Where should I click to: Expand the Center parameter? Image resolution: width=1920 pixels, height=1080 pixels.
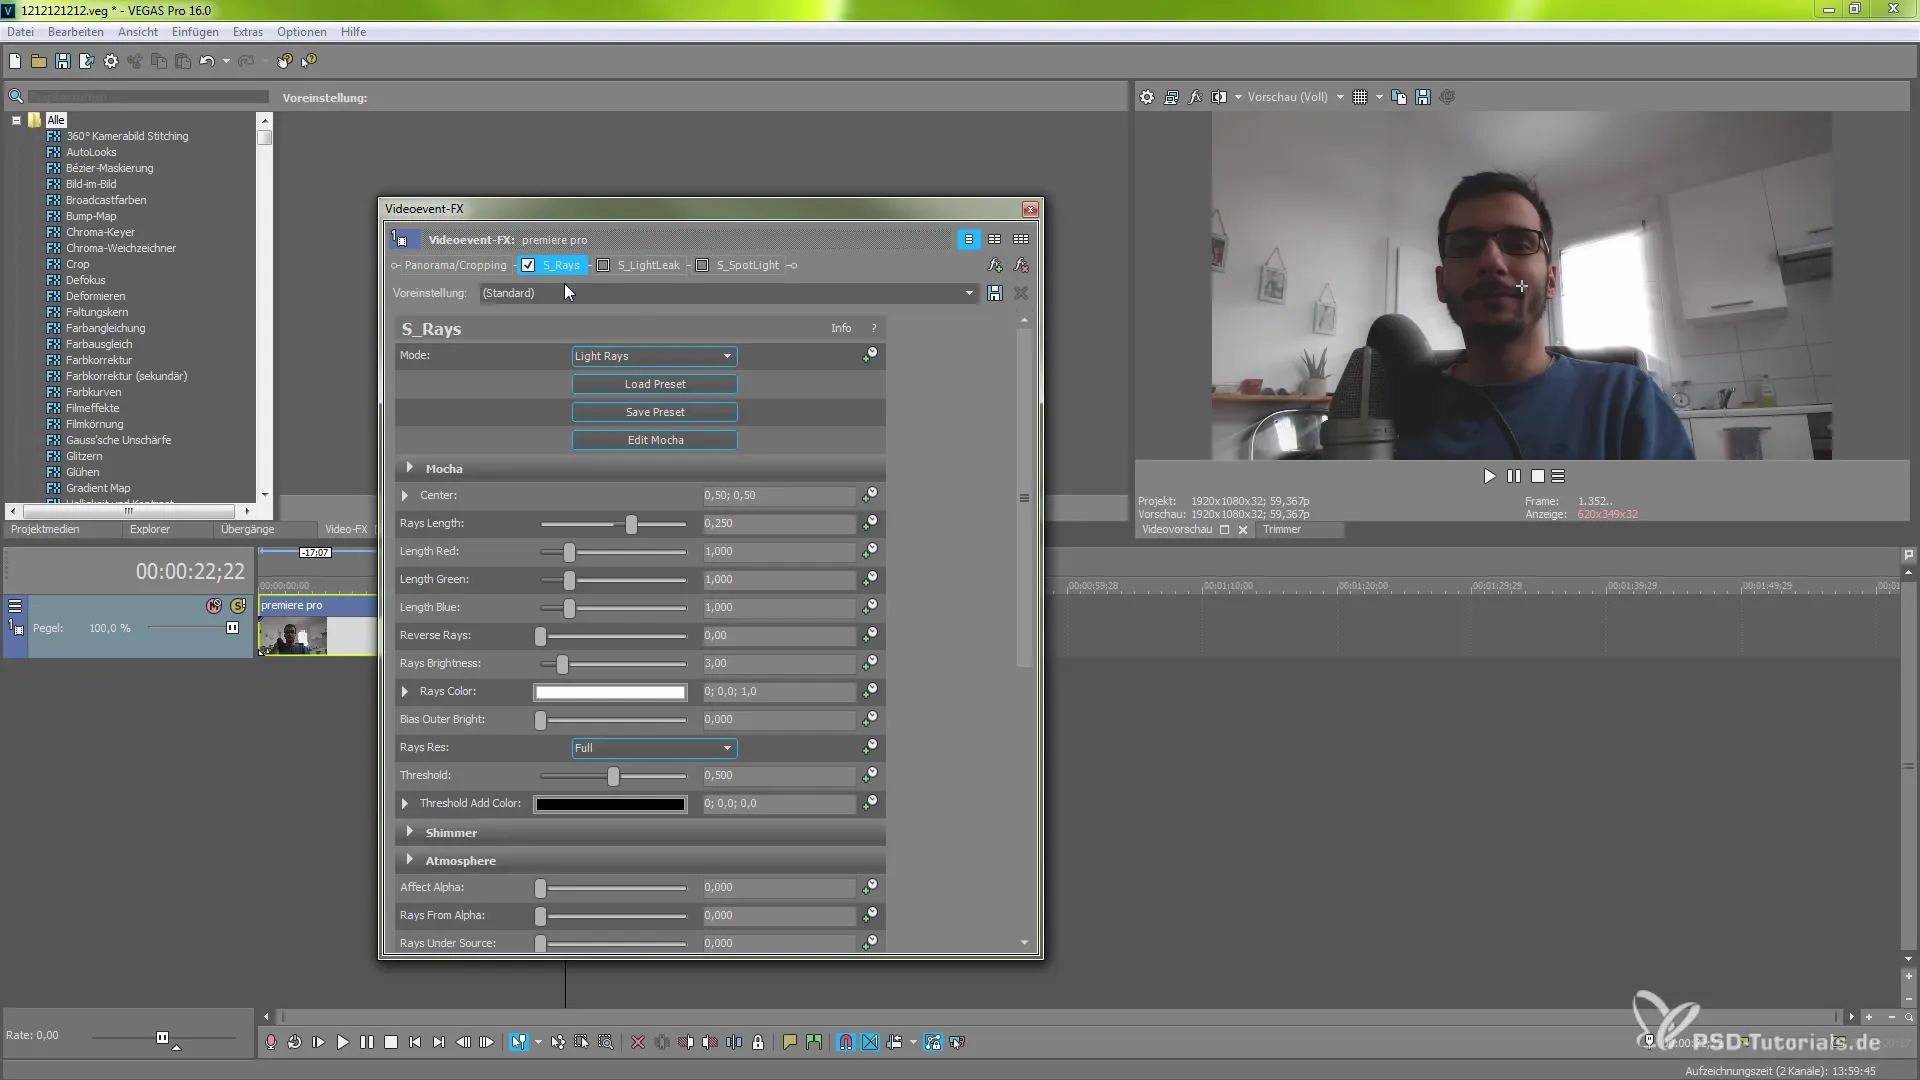pos(405,495)
